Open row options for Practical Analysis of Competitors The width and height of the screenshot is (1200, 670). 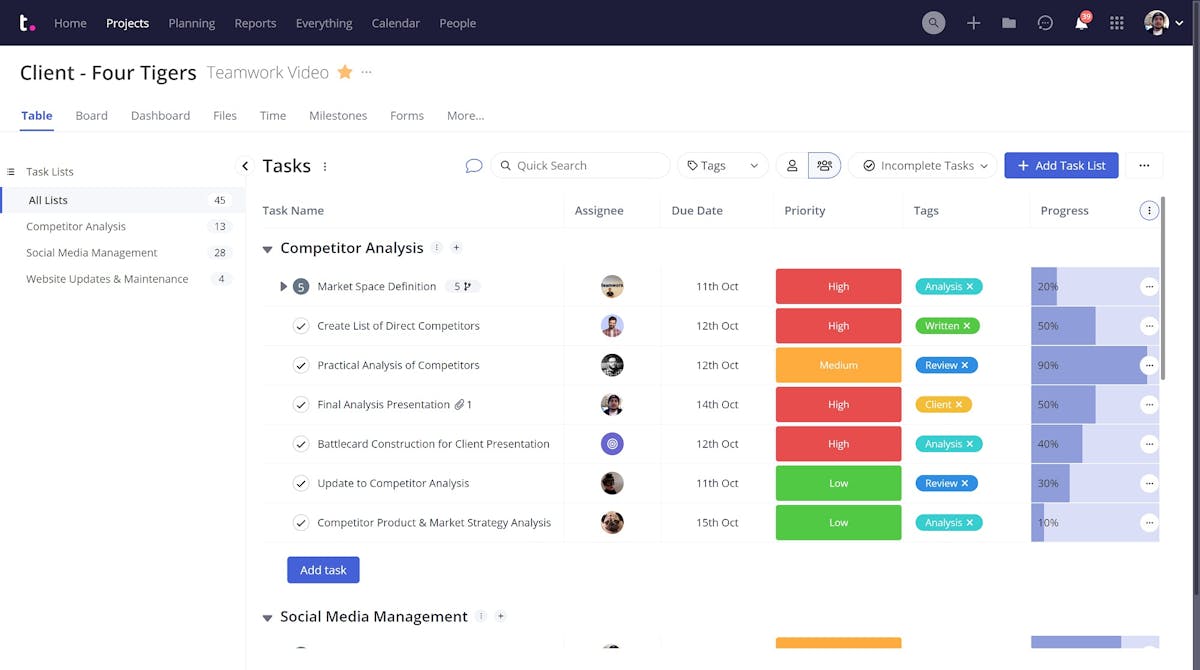[1149, 365]
